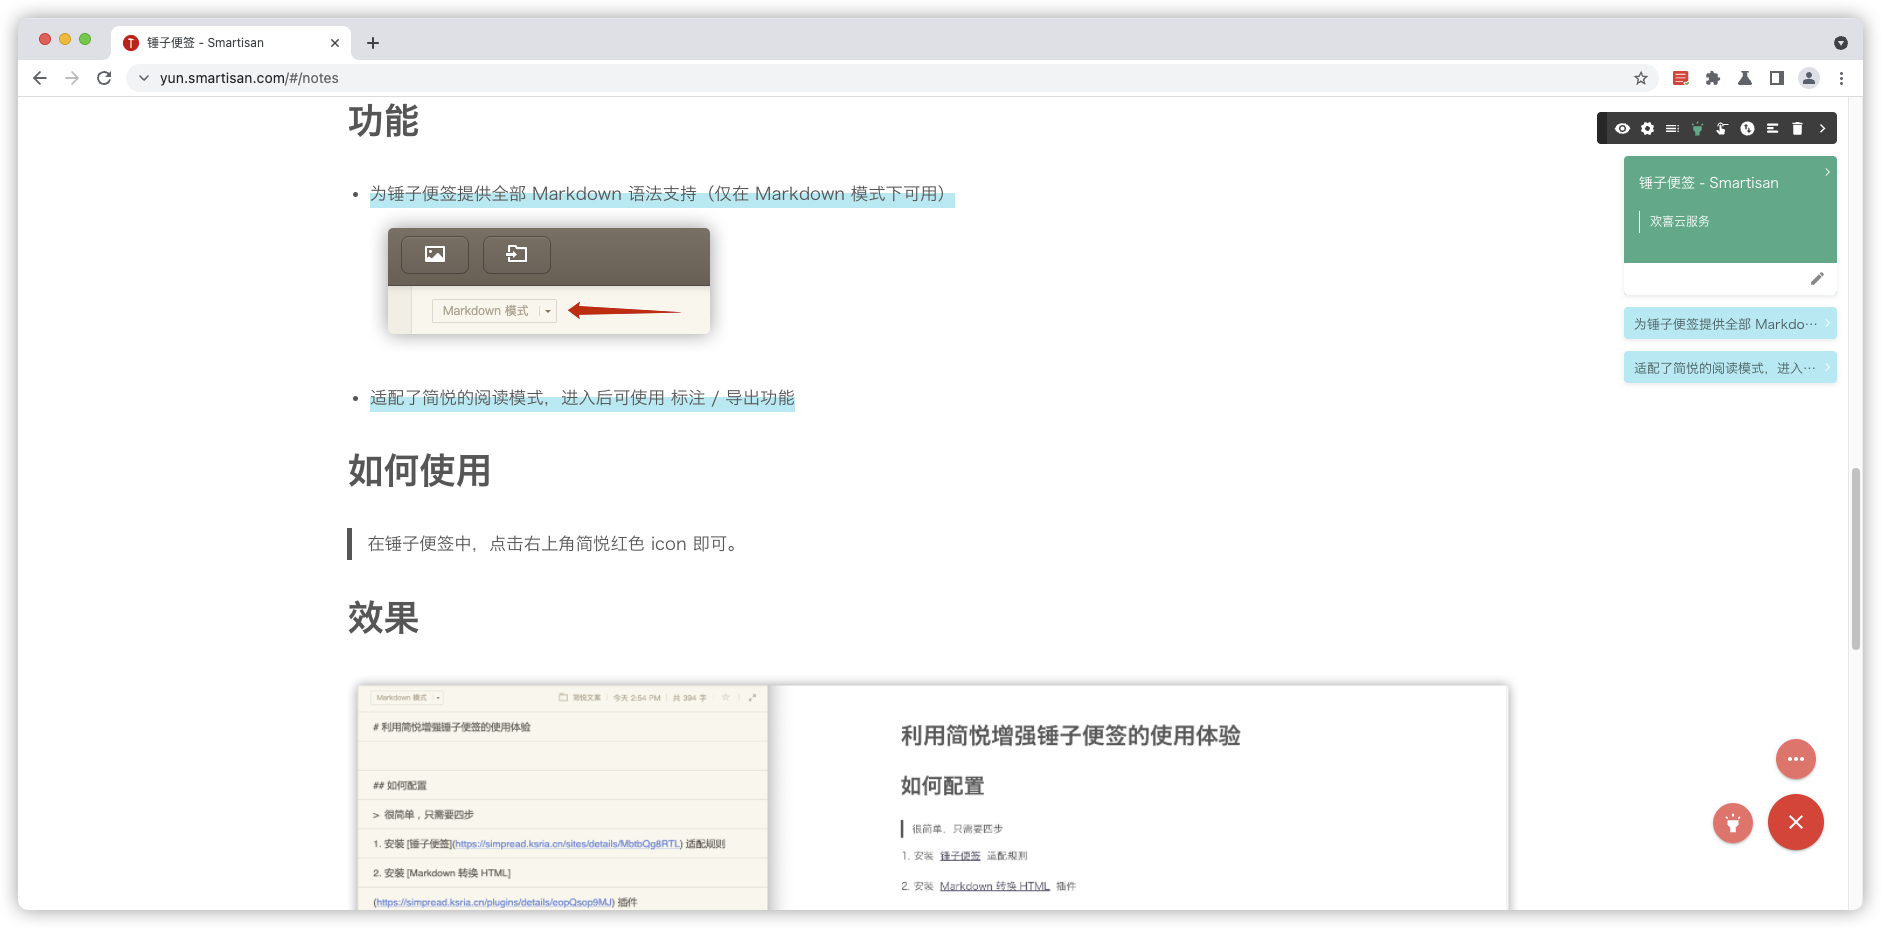Close reading mode with red X button

1796,822
